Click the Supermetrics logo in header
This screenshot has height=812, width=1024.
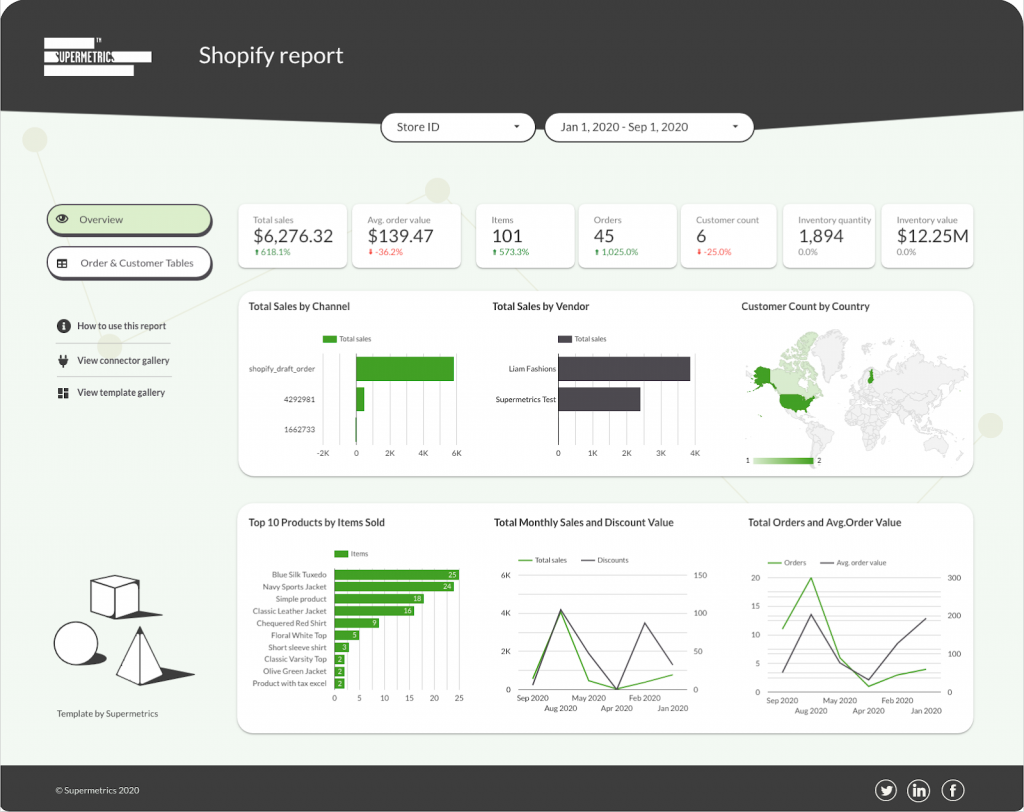coord(97,56)
